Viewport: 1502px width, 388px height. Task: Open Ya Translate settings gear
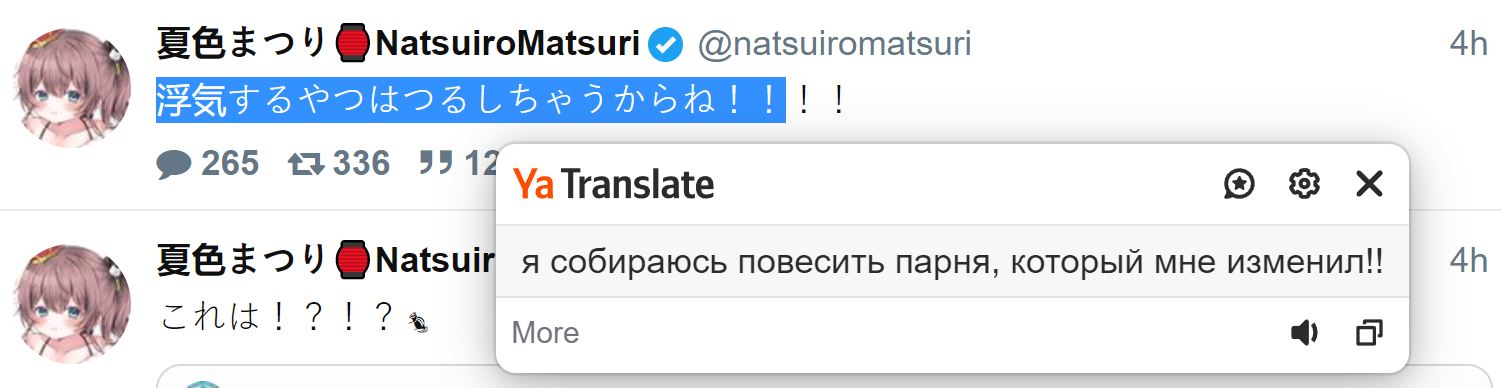1304,184
